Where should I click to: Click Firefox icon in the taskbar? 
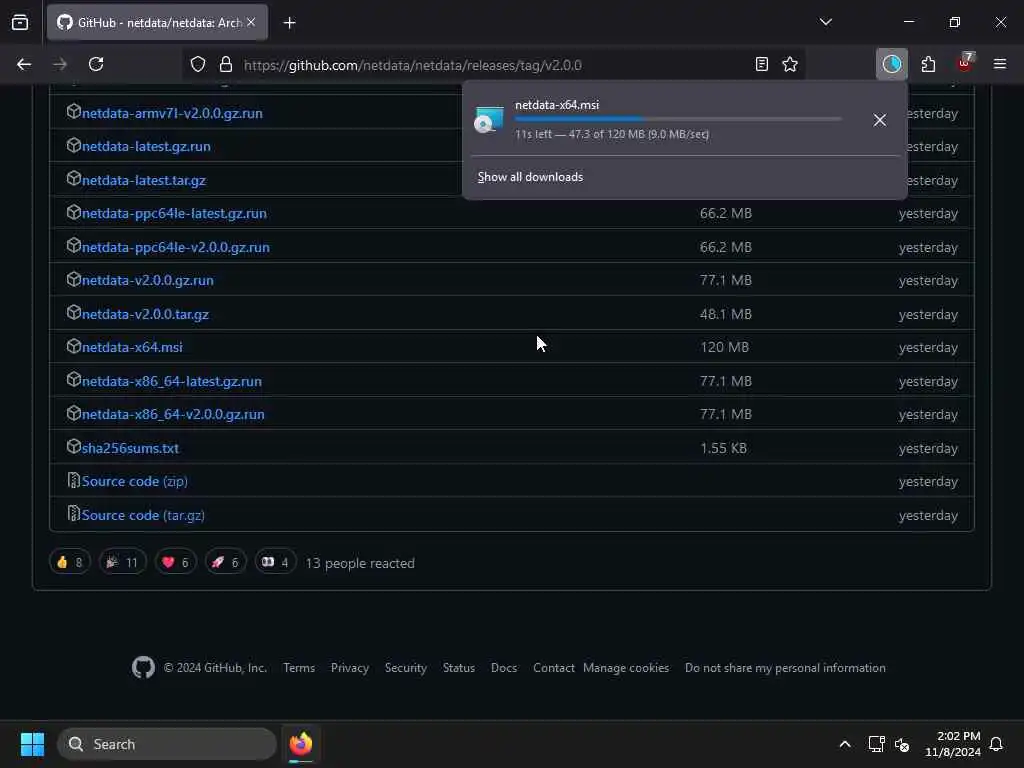(x=301, y=744)
